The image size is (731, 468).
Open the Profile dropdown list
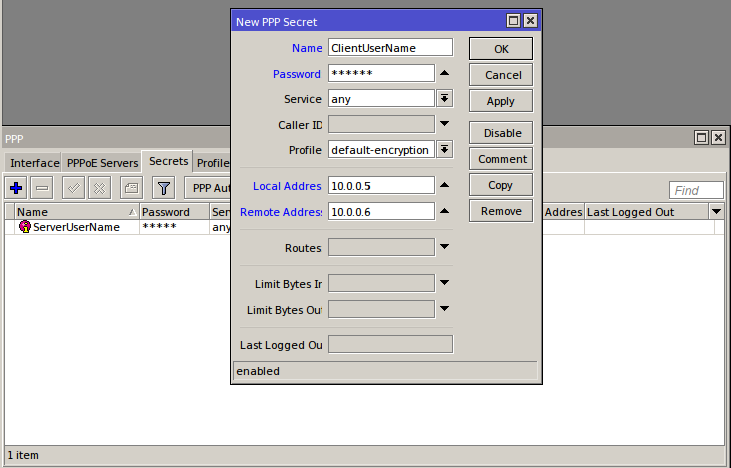click(445, 150)
